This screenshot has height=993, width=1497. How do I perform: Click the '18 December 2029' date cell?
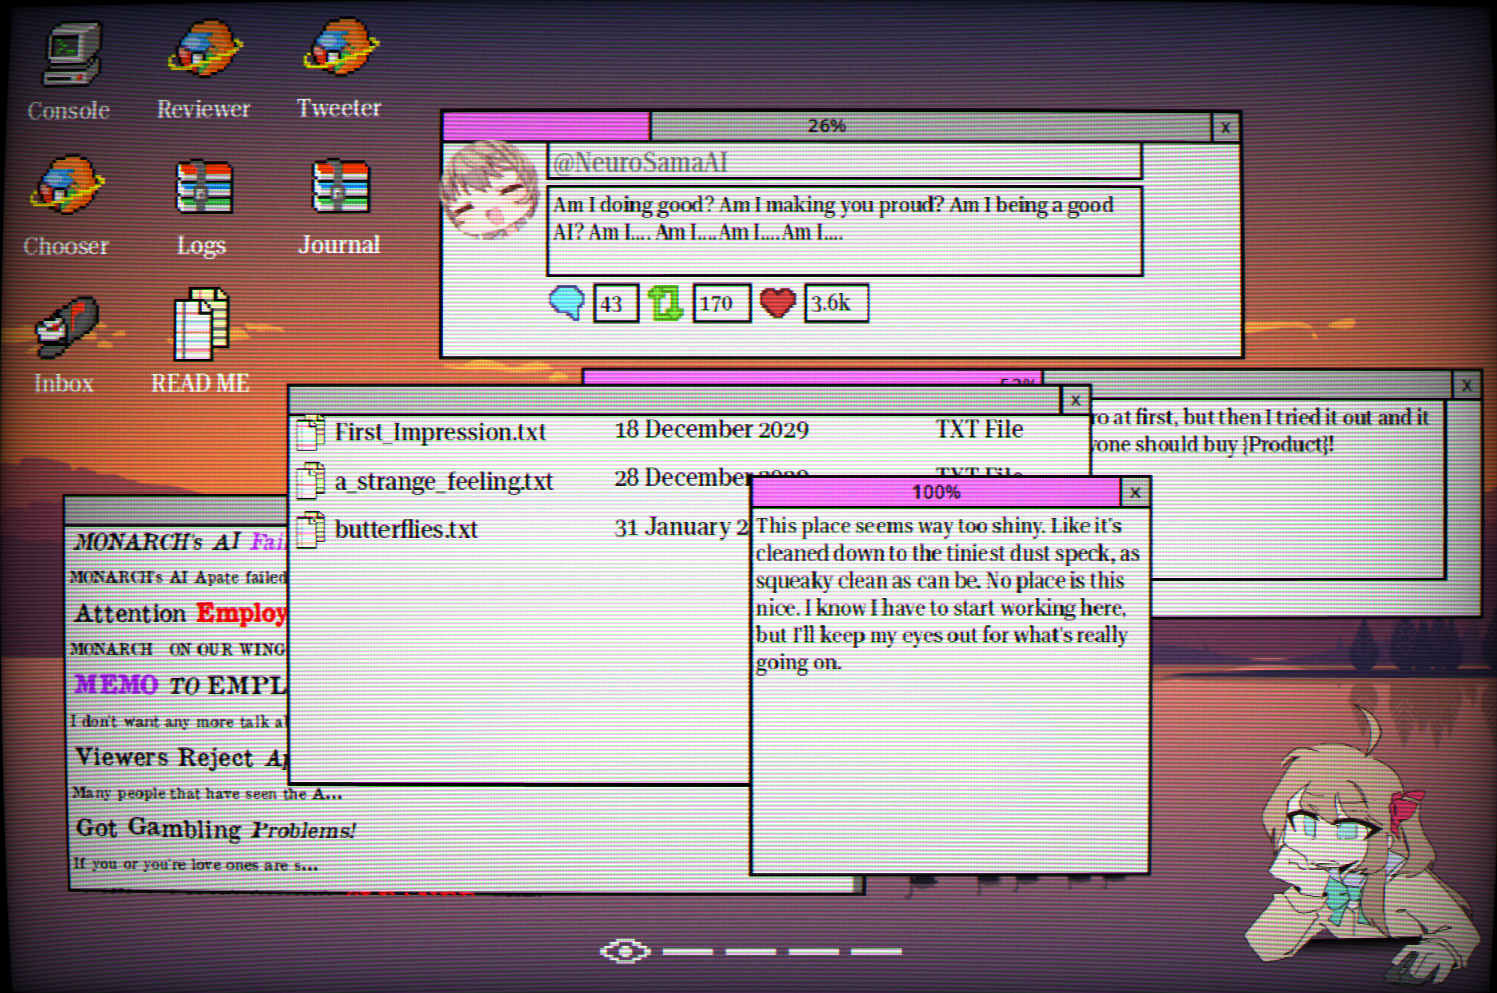(x=711, y=430)
